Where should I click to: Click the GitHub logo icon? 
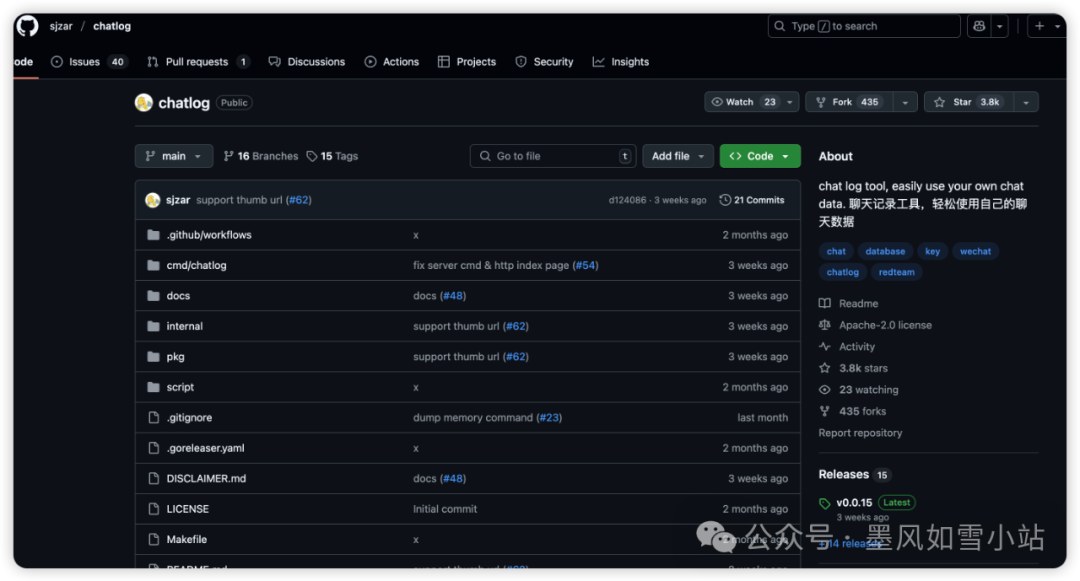click(x=28, y=26)
